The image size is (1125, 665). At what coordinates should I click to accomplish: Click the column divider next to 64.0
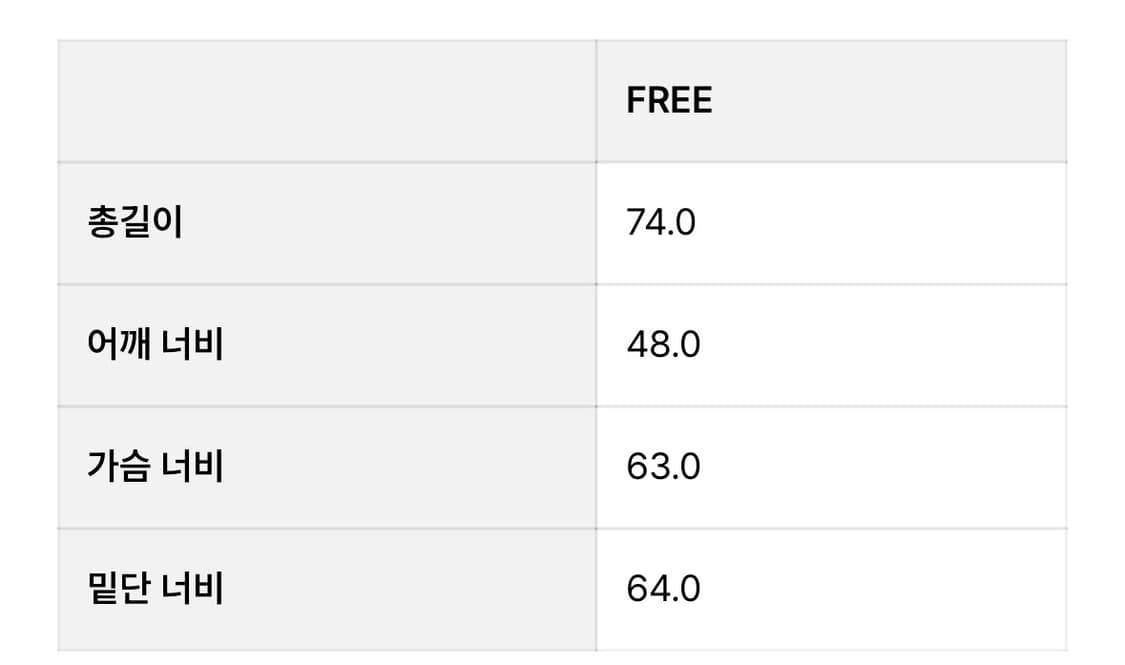(x=596, y=590)
